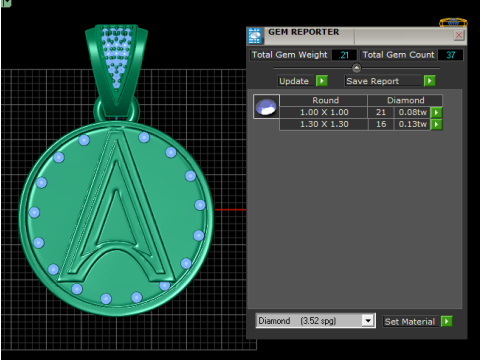Click the green arrow next to Save Report

[x=430, y=81]
